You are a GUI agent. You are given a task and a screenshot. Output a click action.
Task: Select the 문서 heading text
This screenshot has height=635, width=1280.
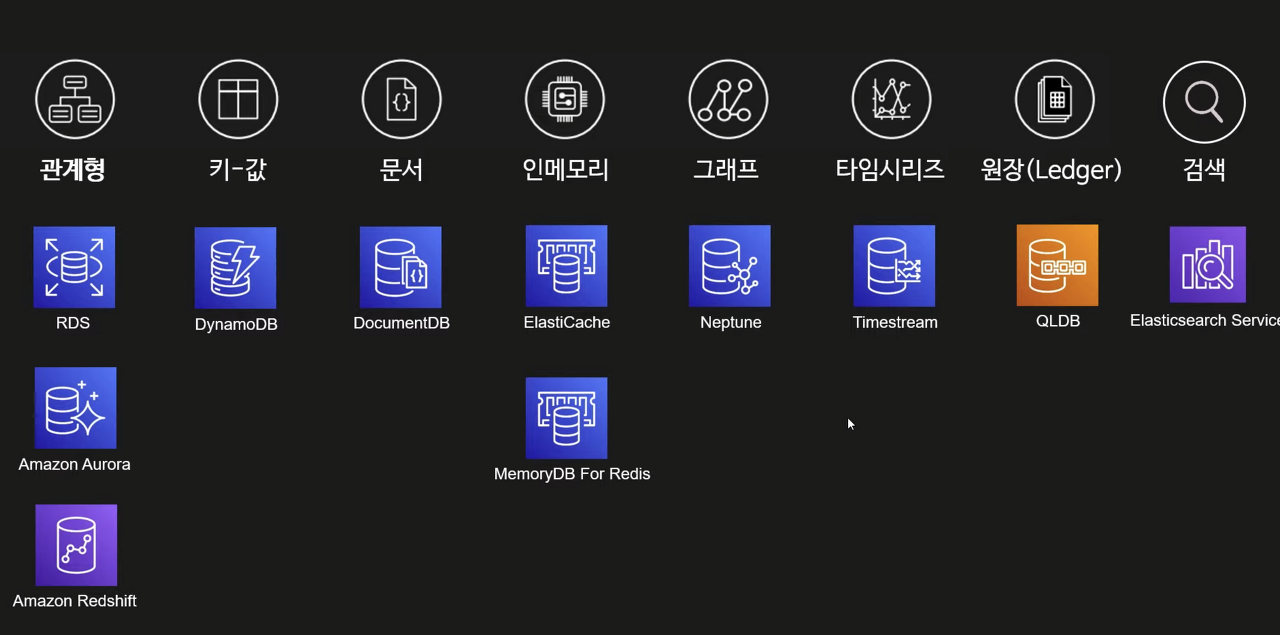(401, 170)
